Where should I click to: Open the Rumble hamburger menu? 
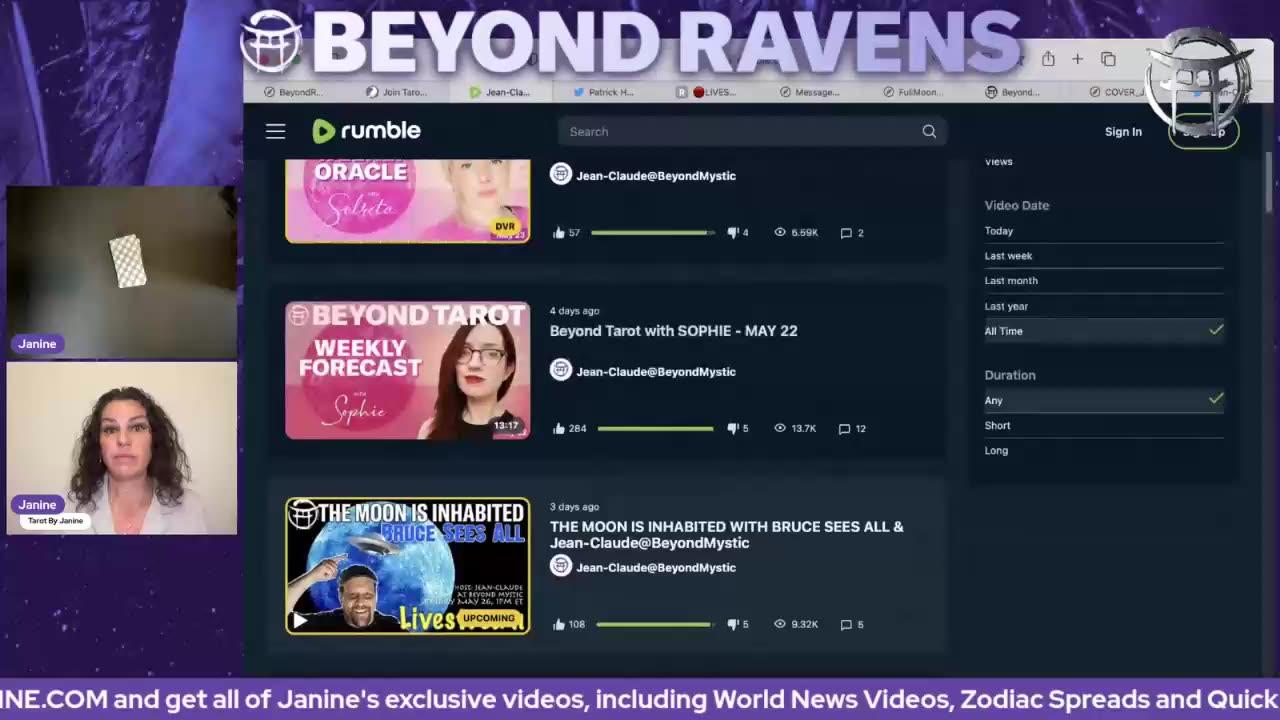point(275,131)
